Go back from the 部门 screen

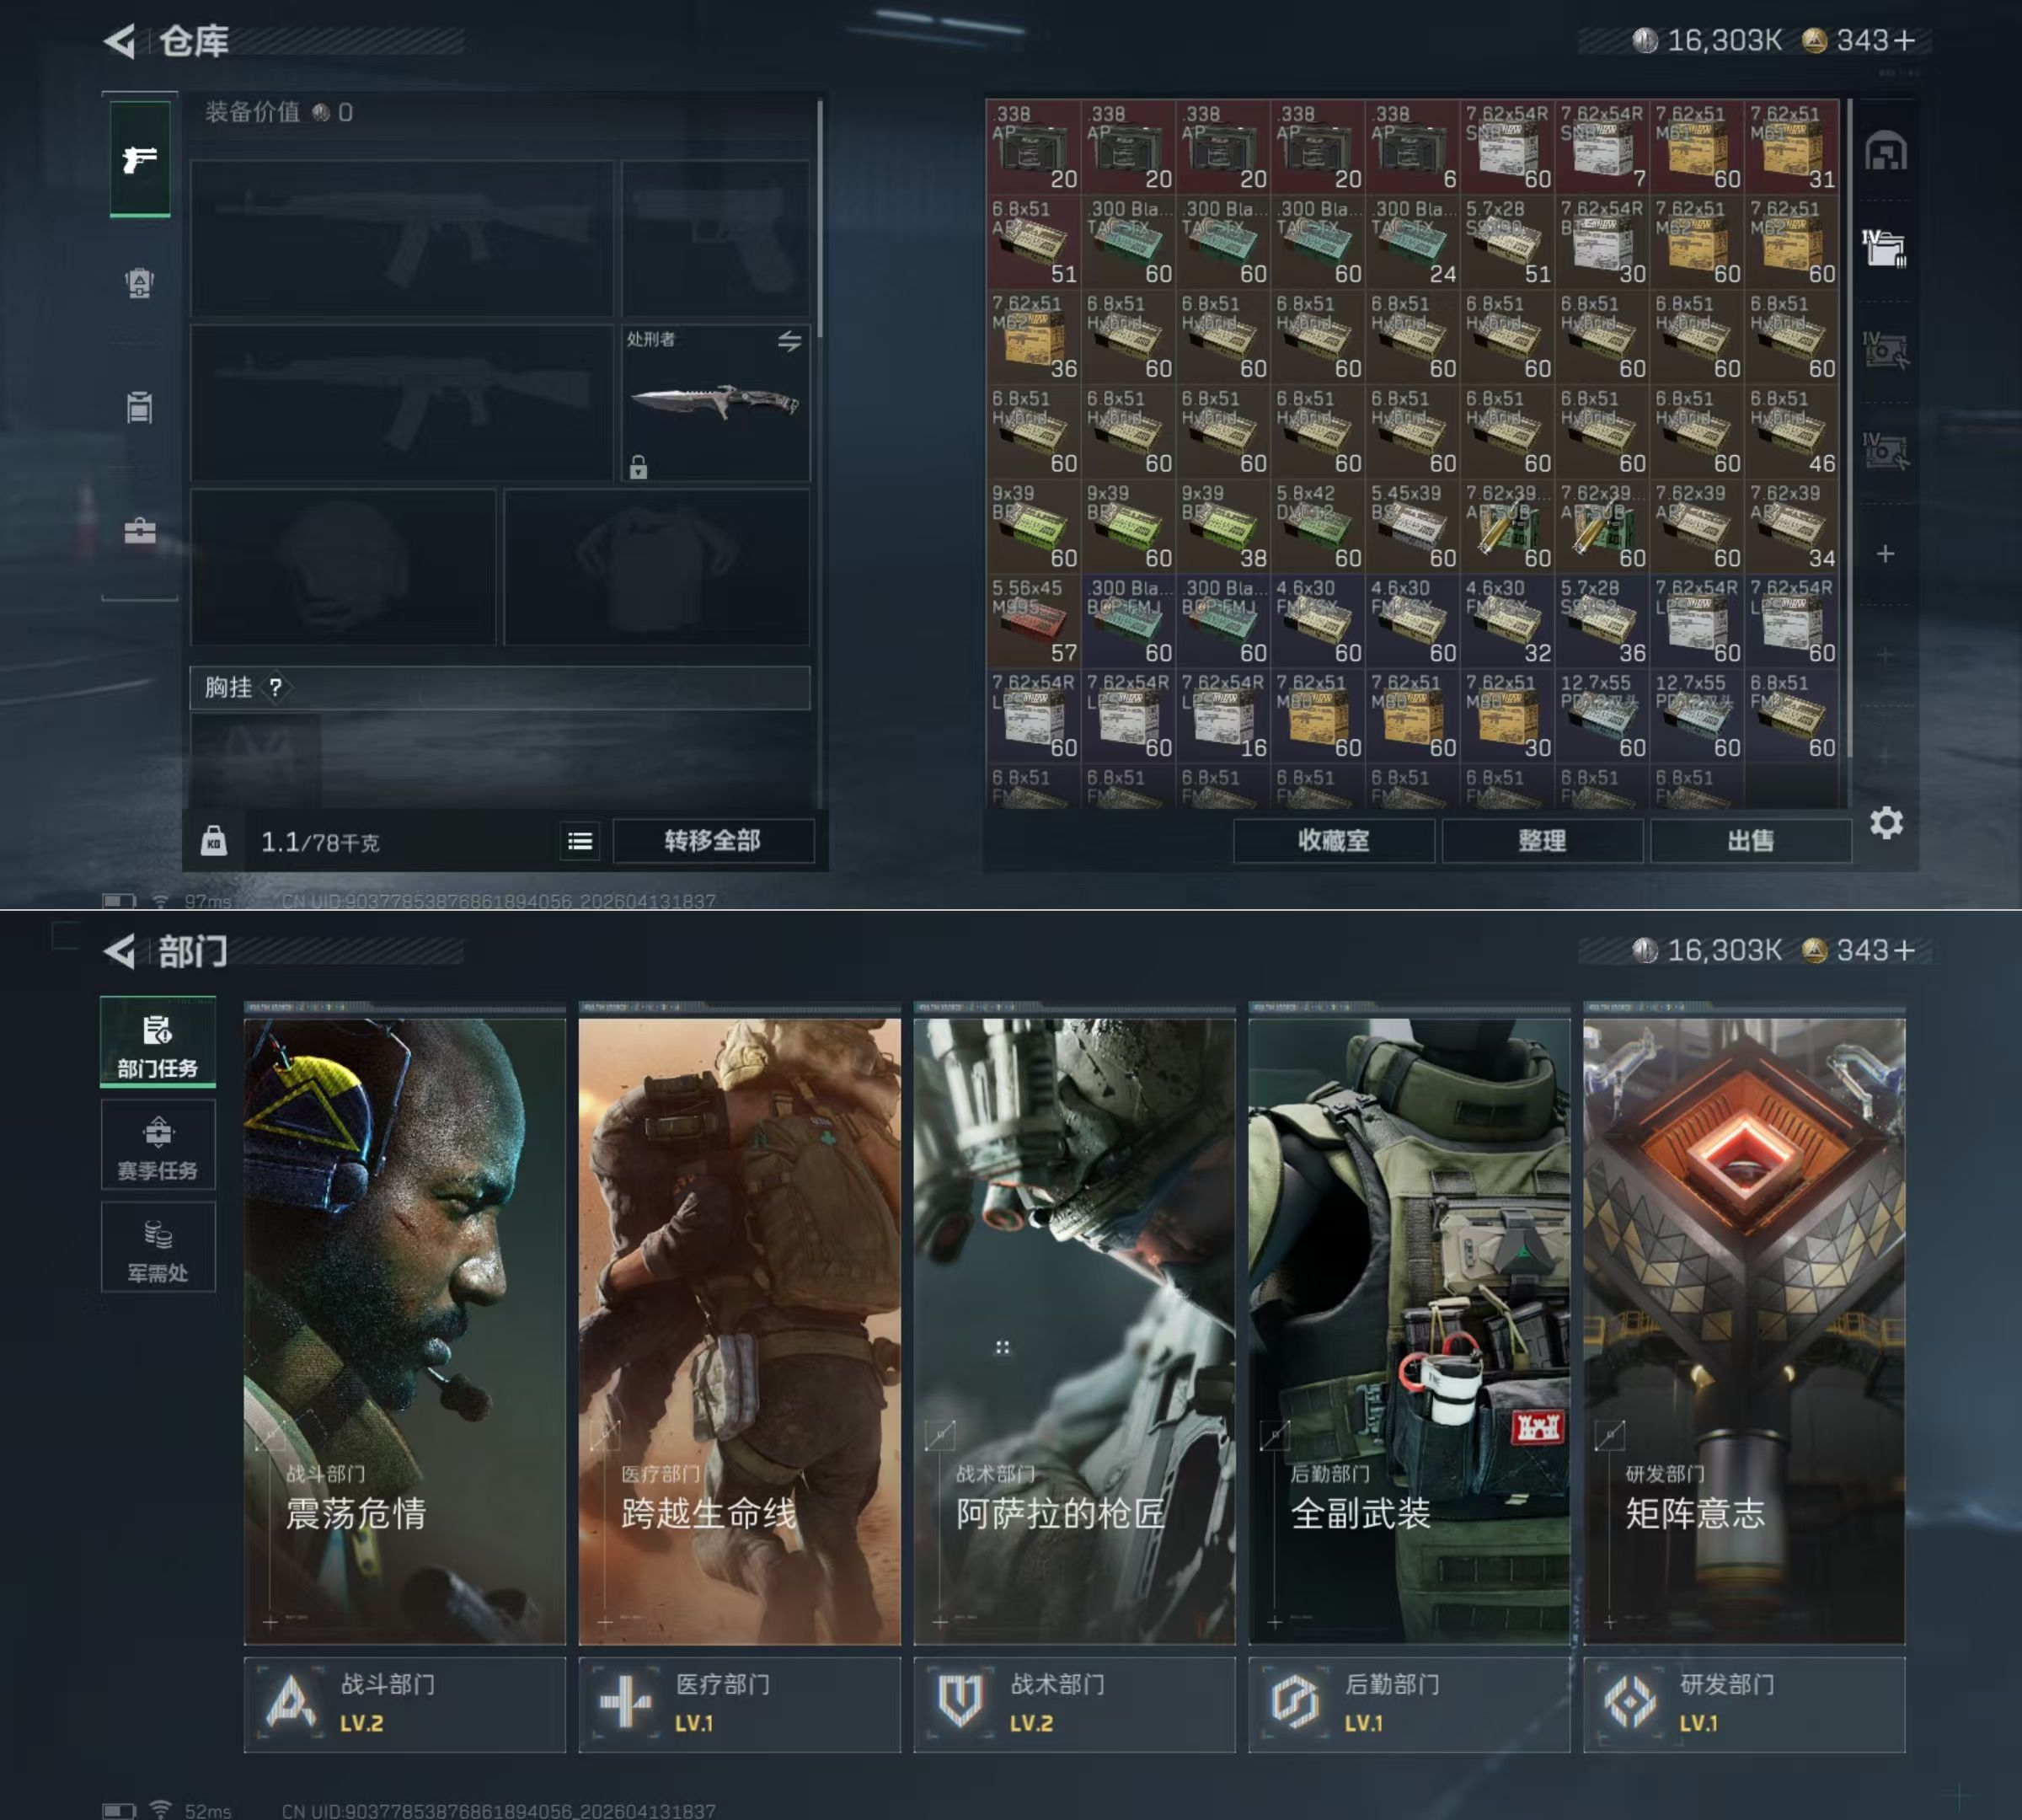(x=121, y=951)
